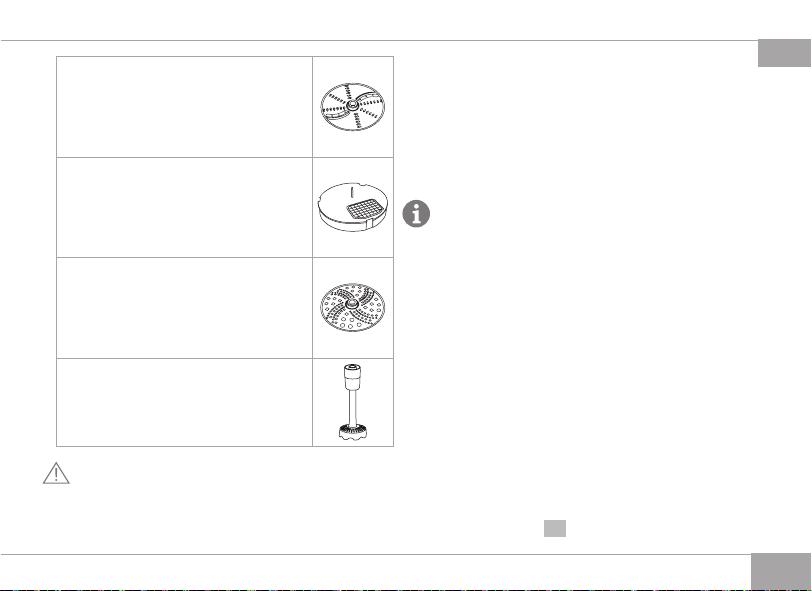Click the empty description cell beside slicing disc

(184, 107)
